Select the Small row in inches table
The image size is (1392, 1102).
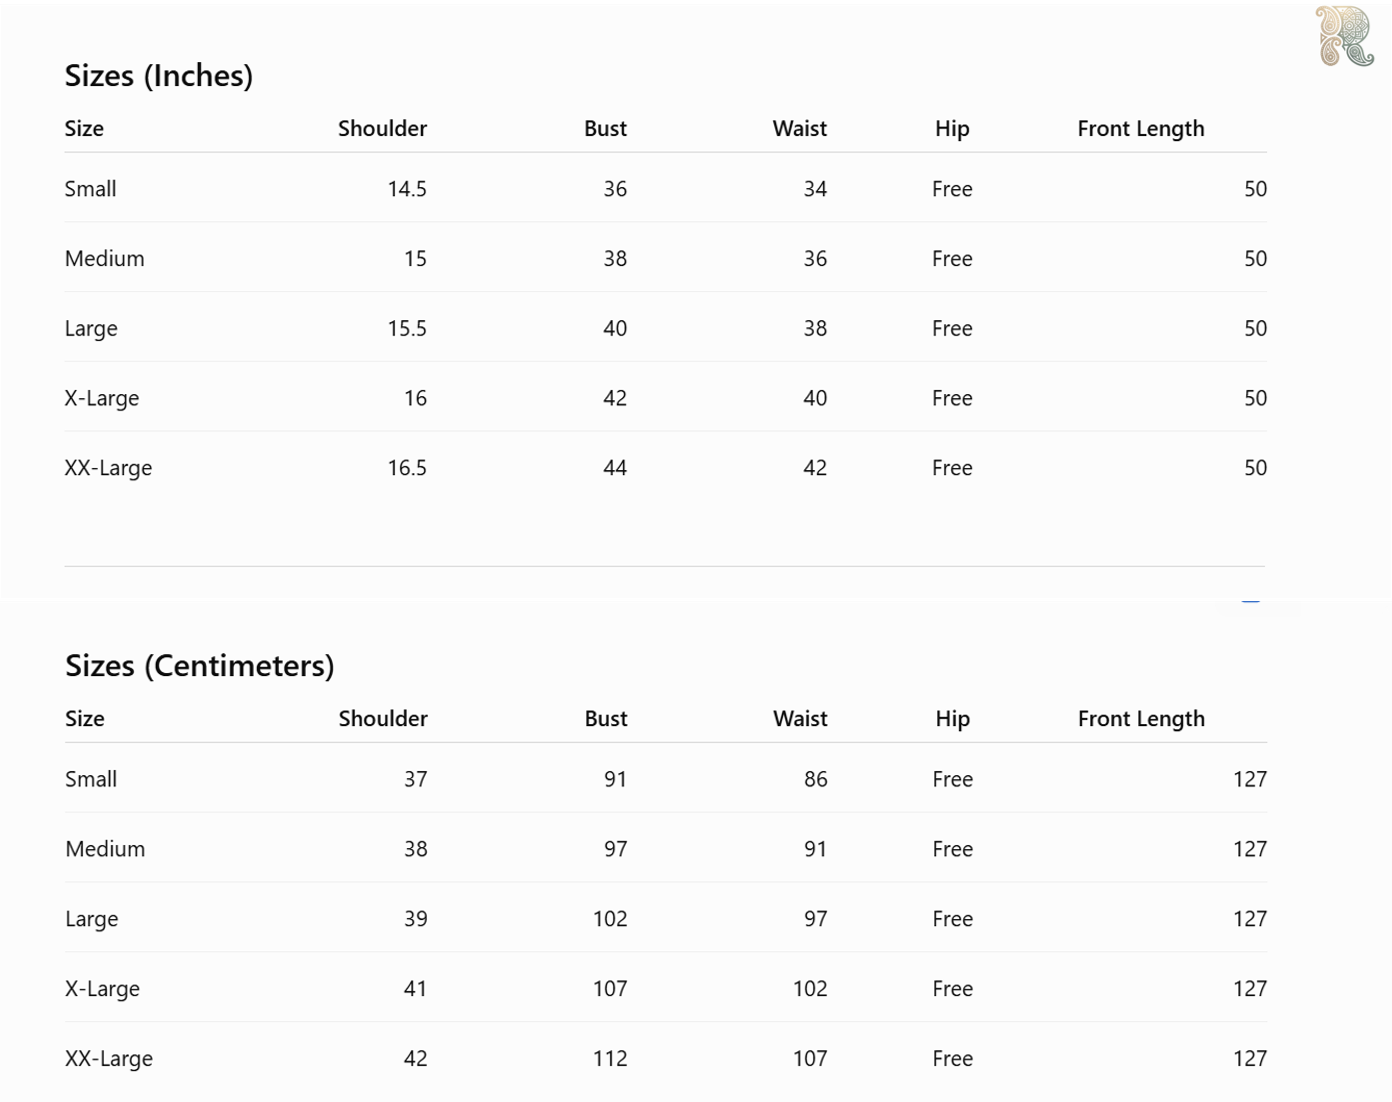[666, 189]
